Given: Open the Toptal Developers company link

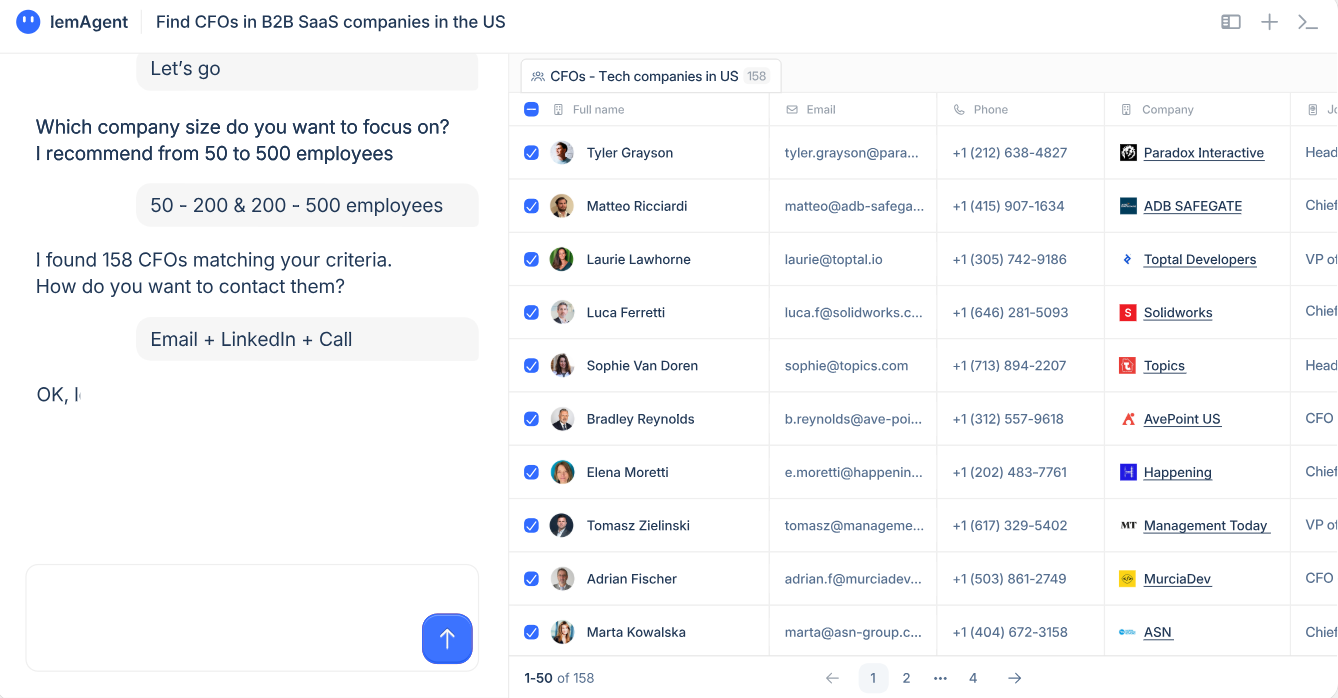Looking at the screenshot, I should pos(1200,259).
